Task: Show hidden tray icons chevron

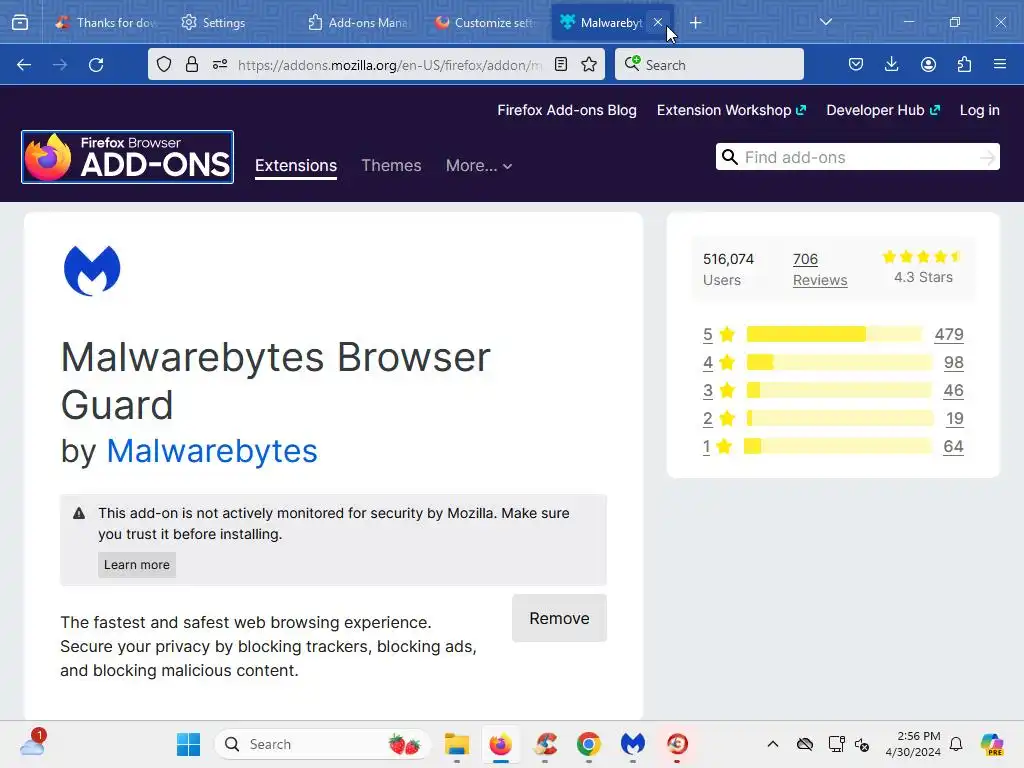Action: pos(773,744)
